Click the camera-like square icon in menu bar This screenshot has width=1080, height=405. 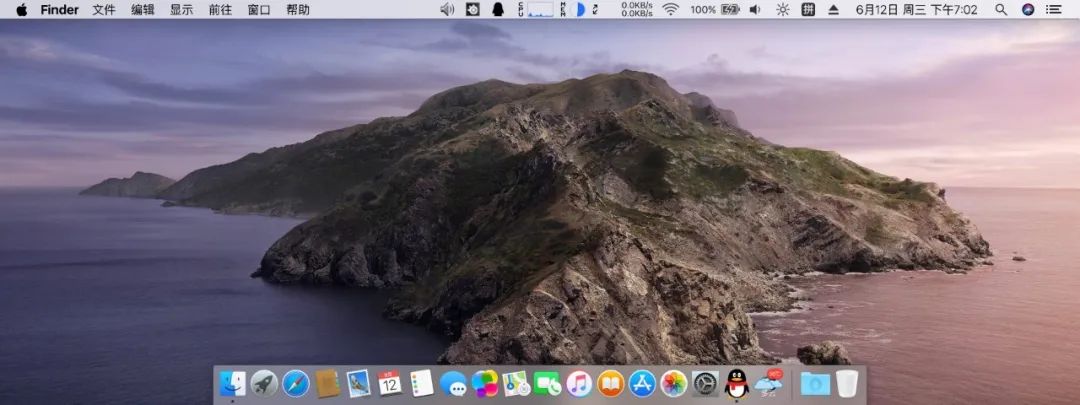[472, 10]
